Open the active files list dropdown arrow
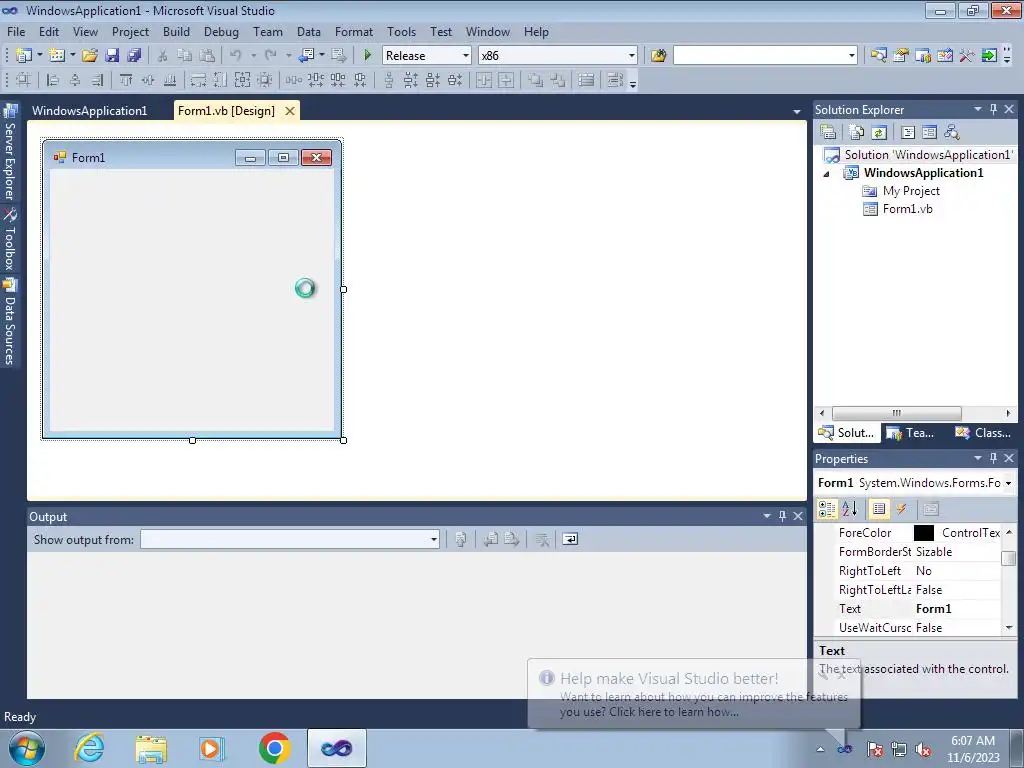The width and height of the screenshot is (1024, 768). pyautogui.click(x=797, y=112)
